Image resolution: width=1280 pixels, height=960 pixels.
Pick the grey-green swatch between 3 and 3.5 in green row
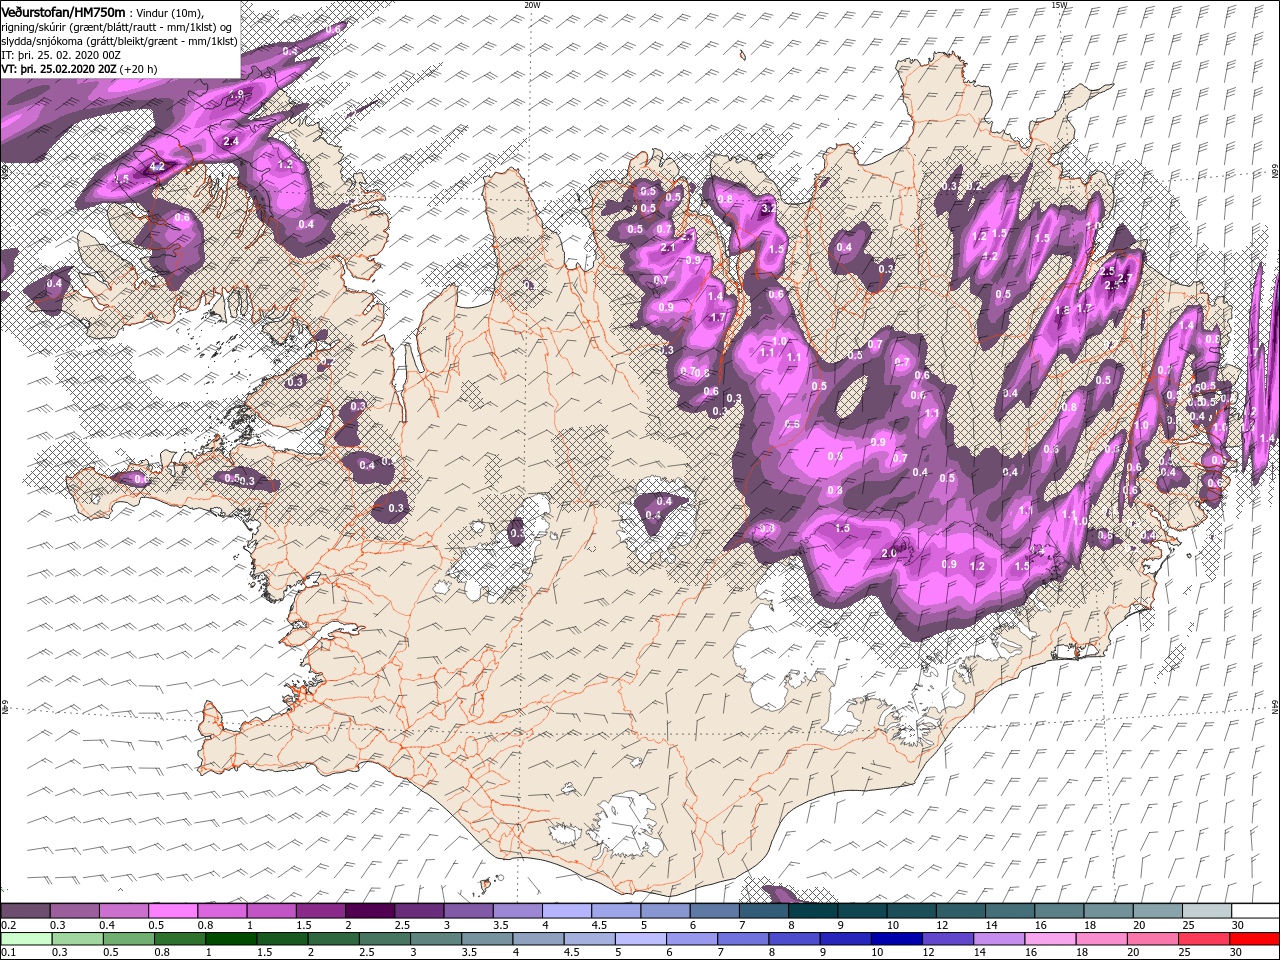437,939
